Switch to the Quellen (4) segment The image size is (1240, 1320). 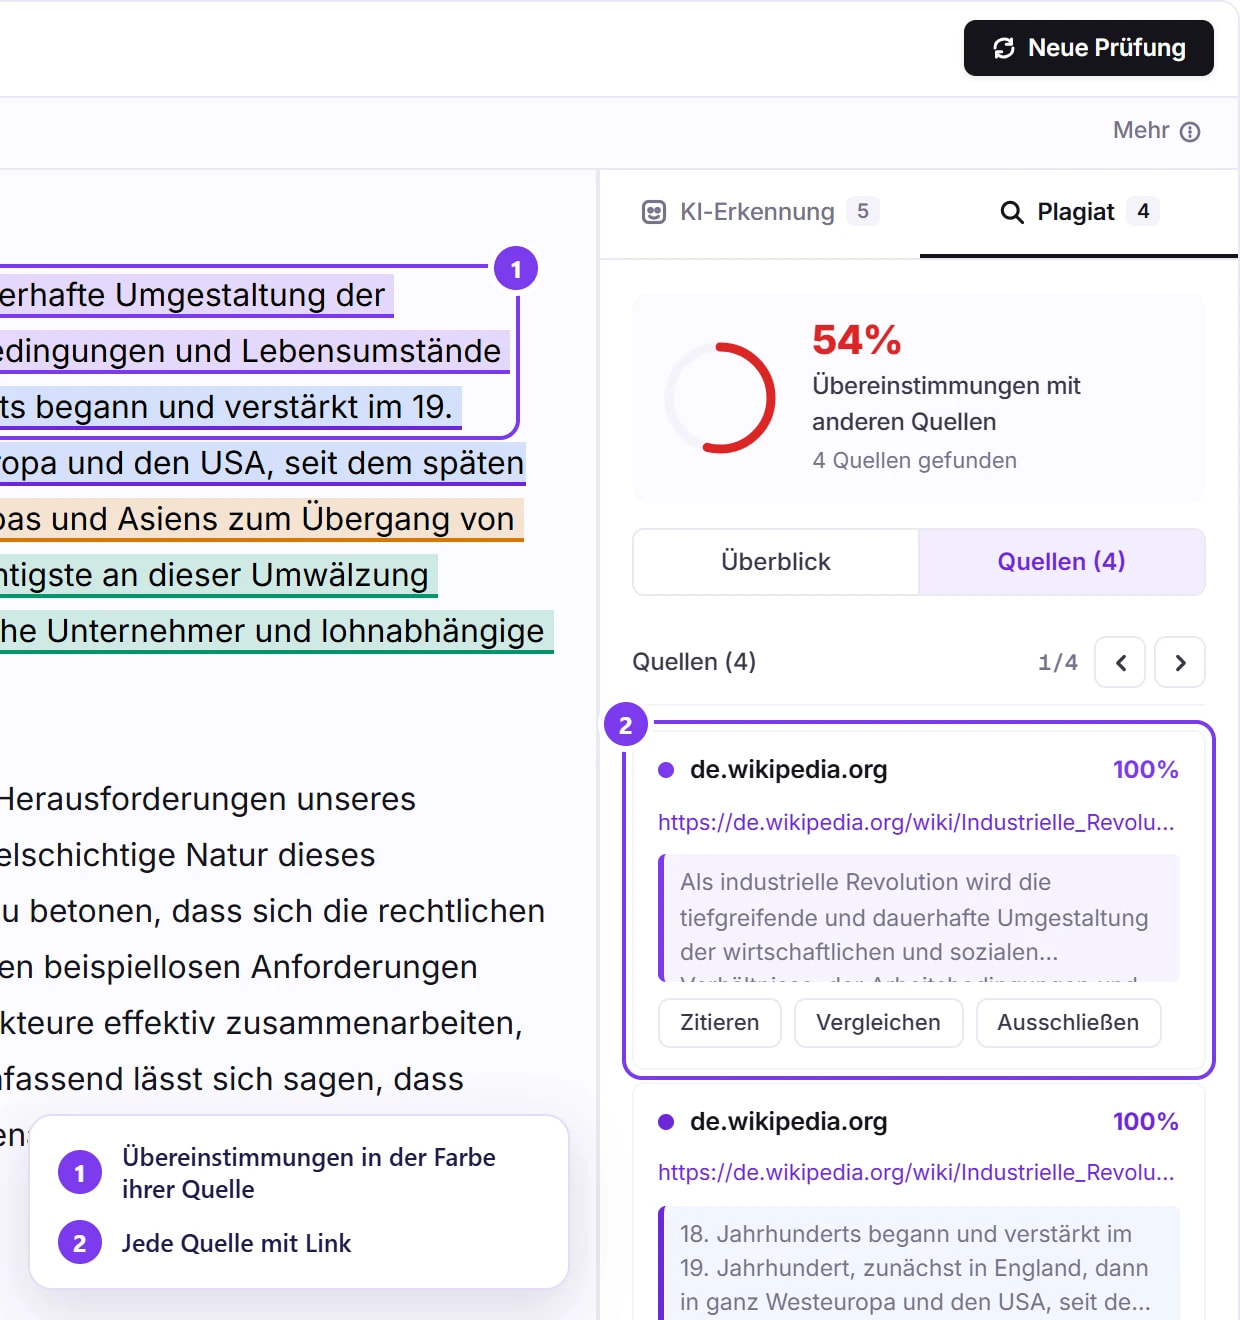click(1061, 562)
